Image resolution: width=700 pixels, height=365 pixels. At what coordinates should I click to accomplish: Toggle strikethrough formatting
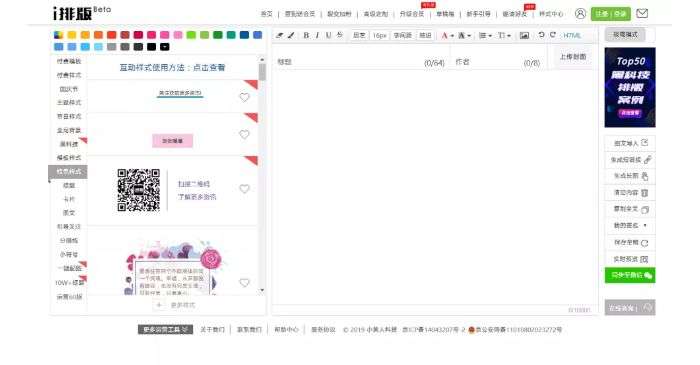coord(340,35)
